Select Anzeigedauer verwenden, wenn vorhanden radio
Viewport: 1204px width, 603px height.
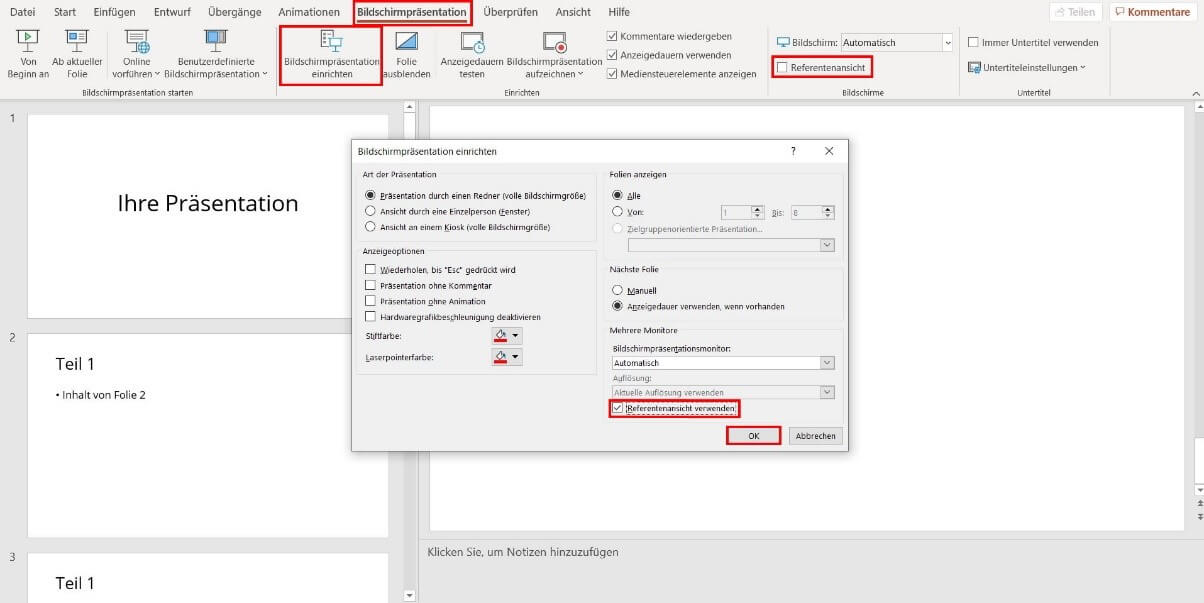[x=617, y=306]
